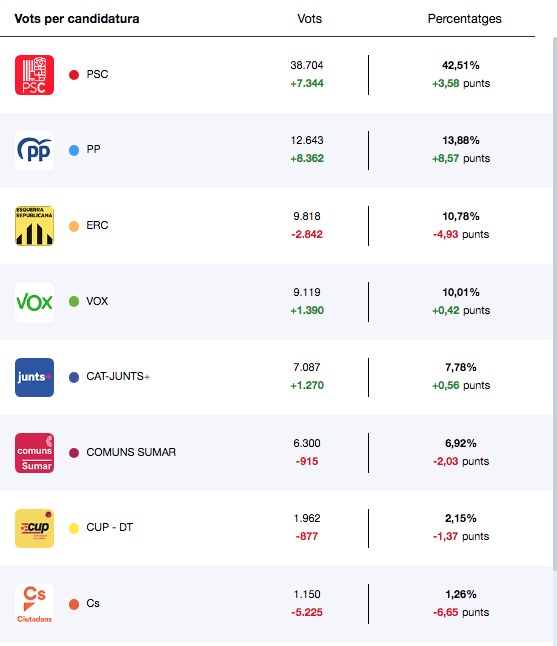The width and height of the screenshot is (557, 646).
Task: Click the junts+ party logo
Action: (x=35, y=377)
